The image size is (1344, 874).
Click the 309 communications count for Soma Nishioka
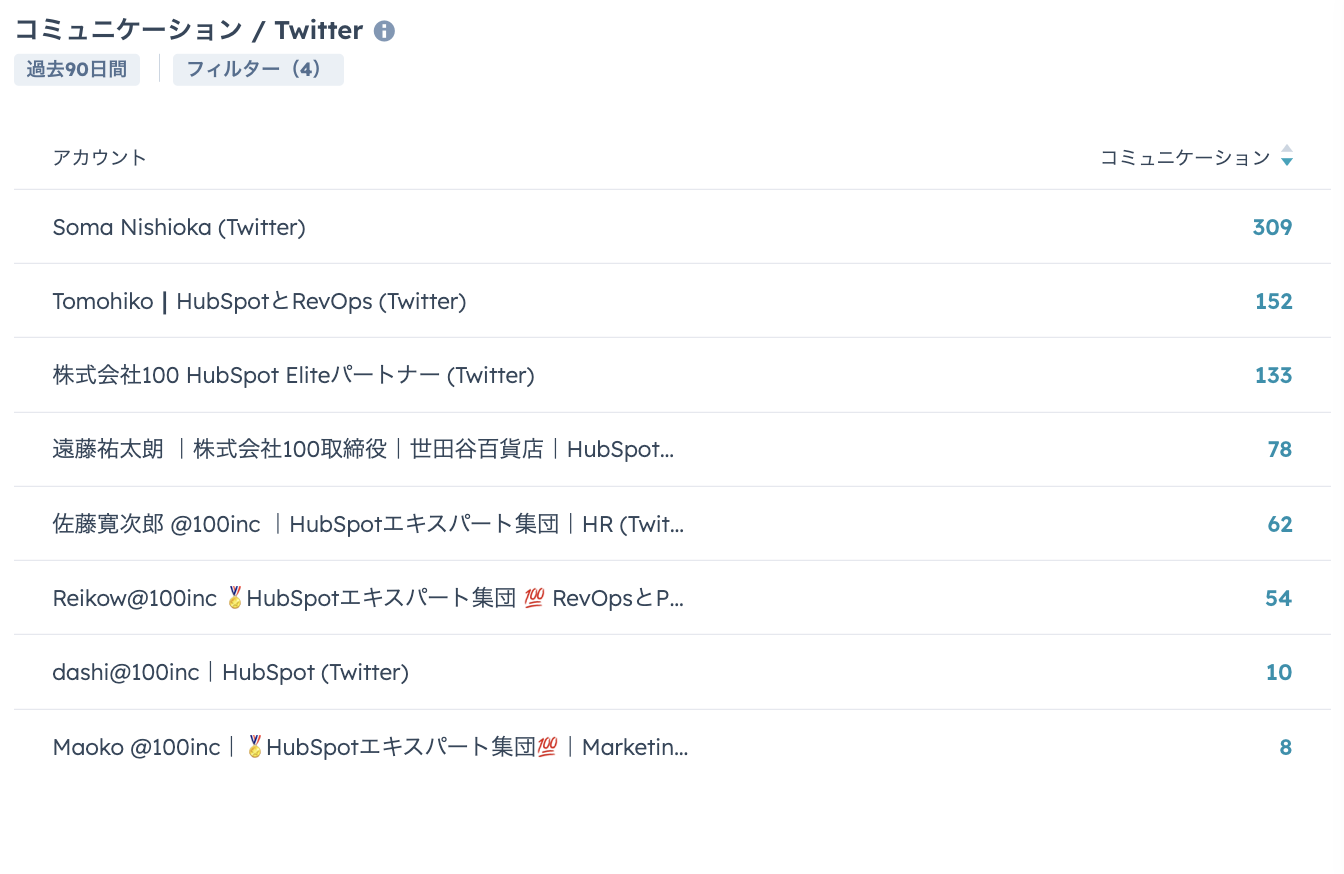tap(1271, 227)
